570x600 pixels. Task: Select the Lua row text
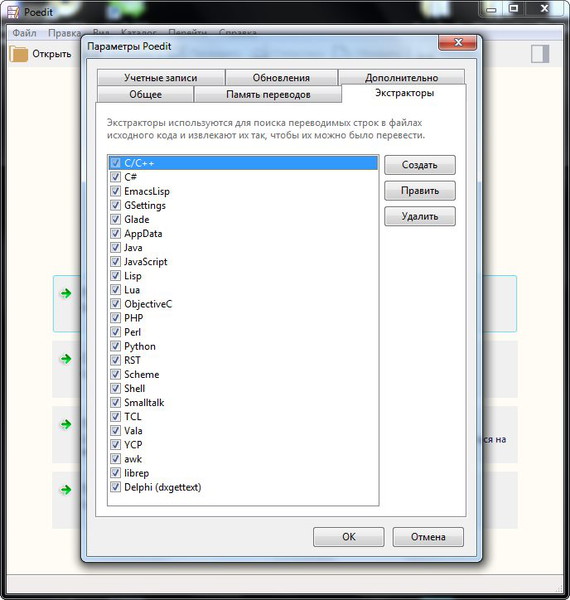(132, 290)
